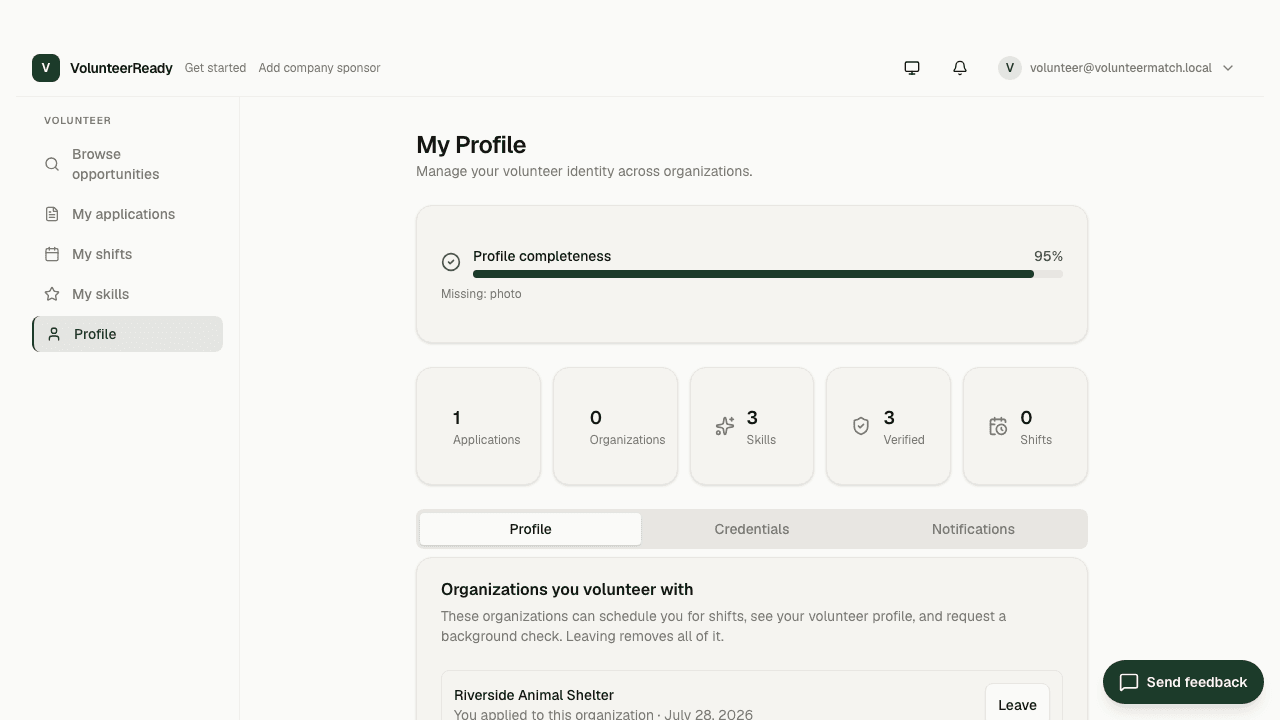Click 'Organizations you volunteer with' heading
Screen dimensions: 1280x720
coord(567,589)
